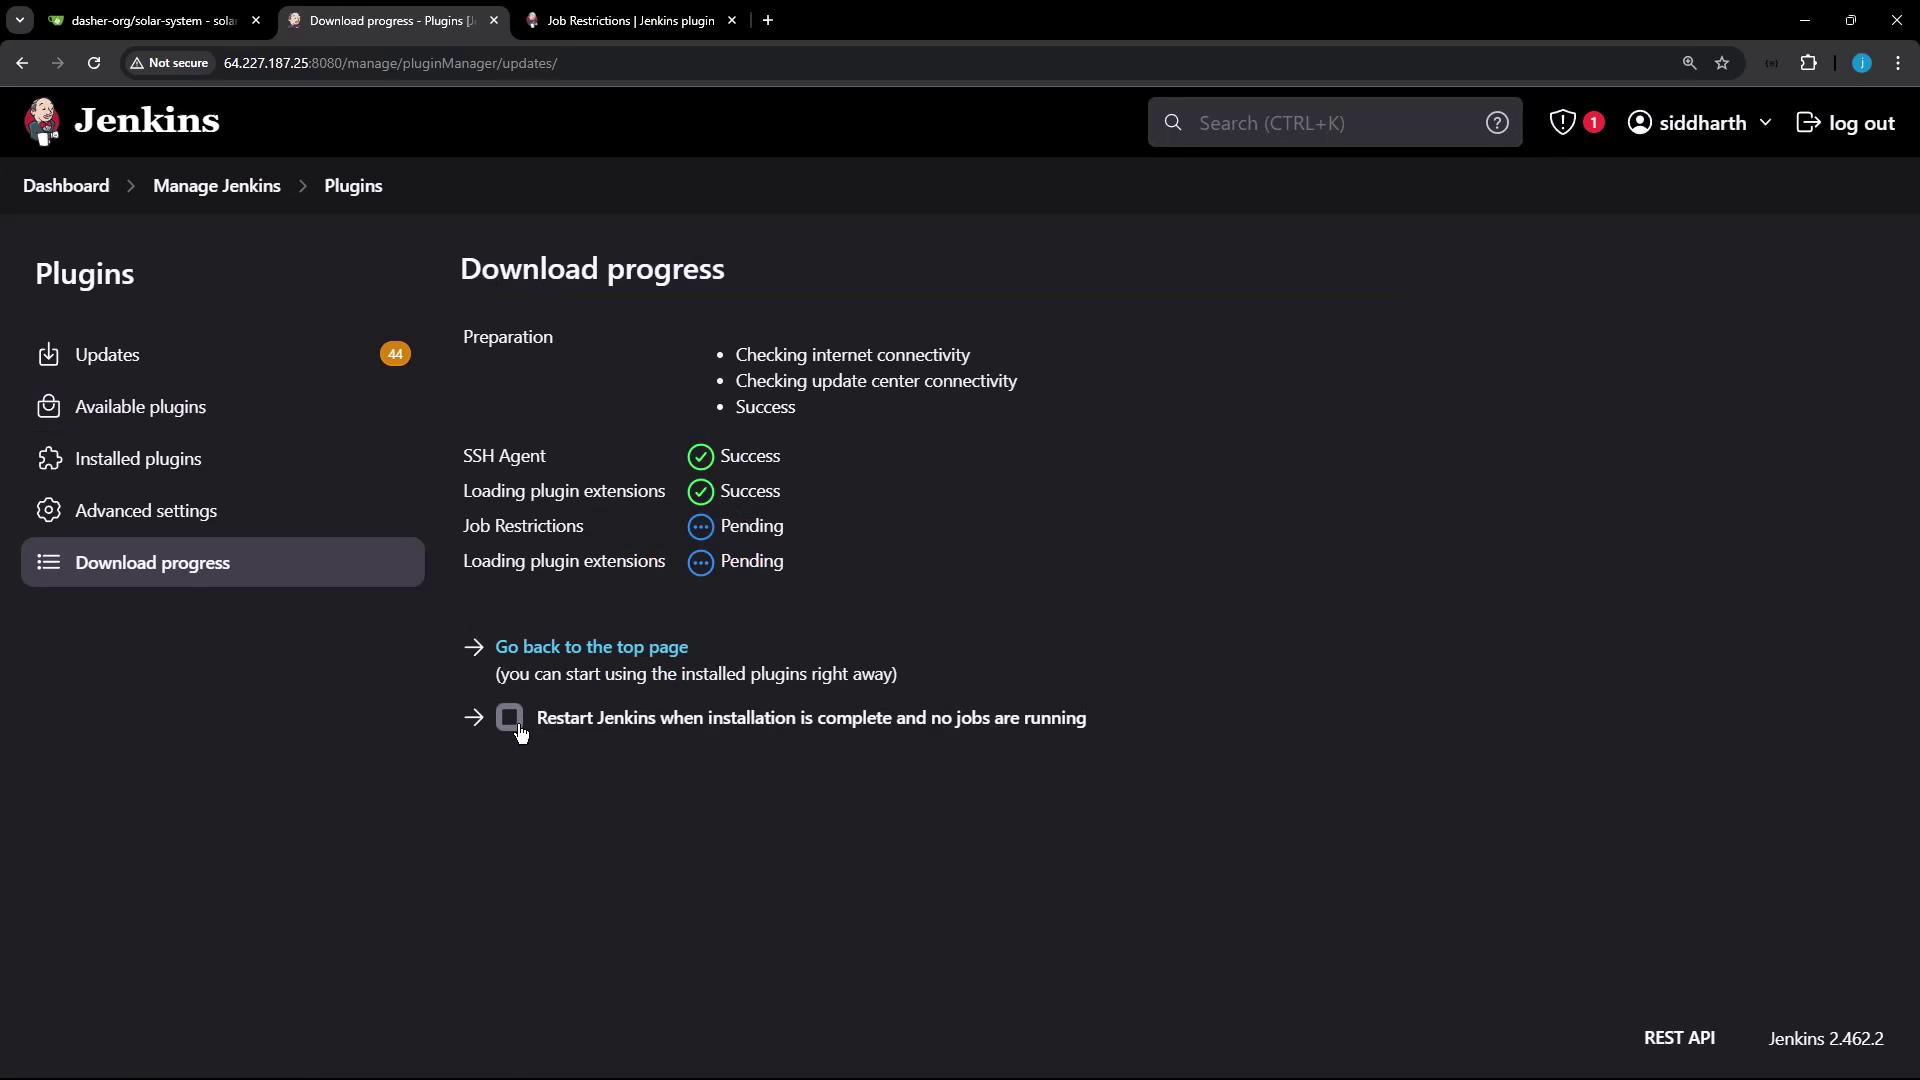Reload the page using the refresh icon

pos(94,63)
